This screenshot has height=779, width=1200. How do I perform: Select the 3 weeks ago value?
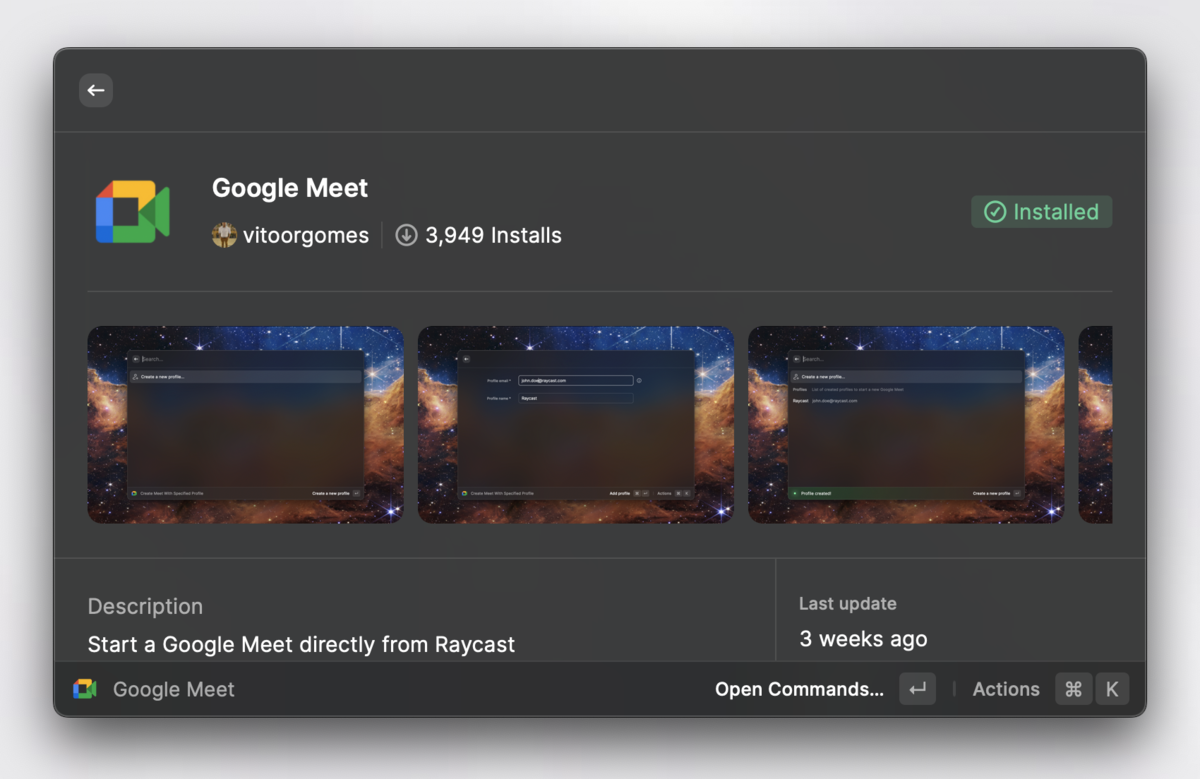click(864, 639)
